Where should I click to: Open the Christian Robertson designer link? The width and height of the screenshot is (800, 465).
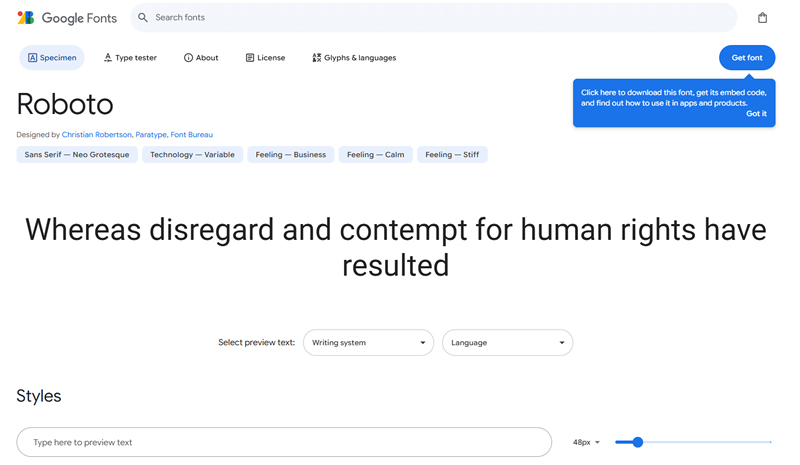[97, 135]
